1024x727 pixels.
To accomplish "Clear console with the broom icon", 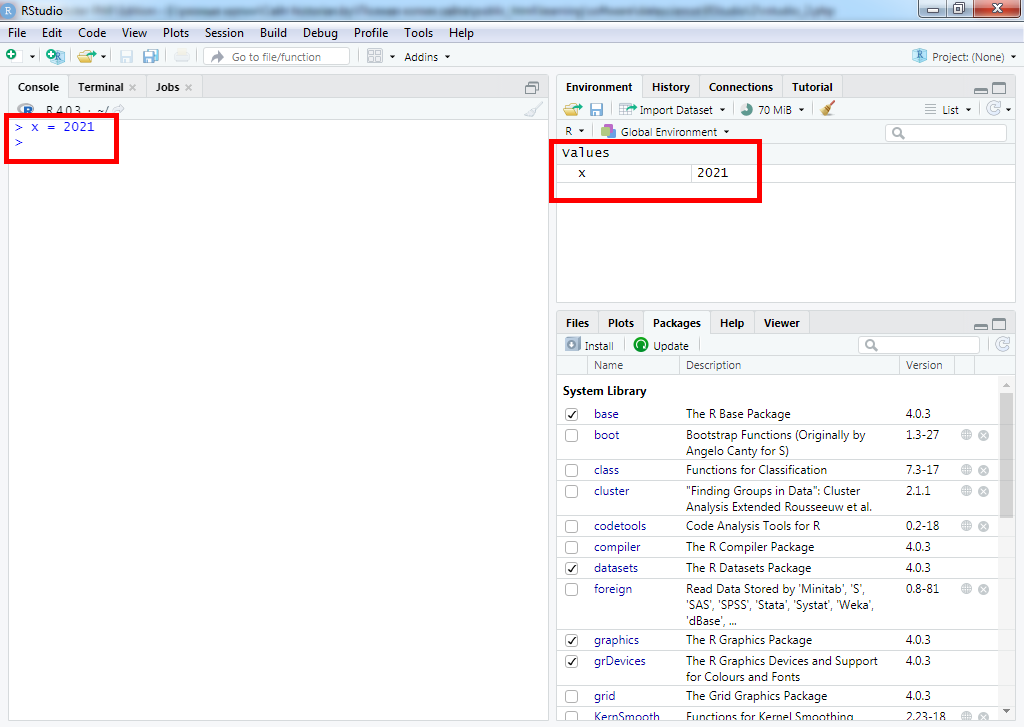I will point(533,110).
